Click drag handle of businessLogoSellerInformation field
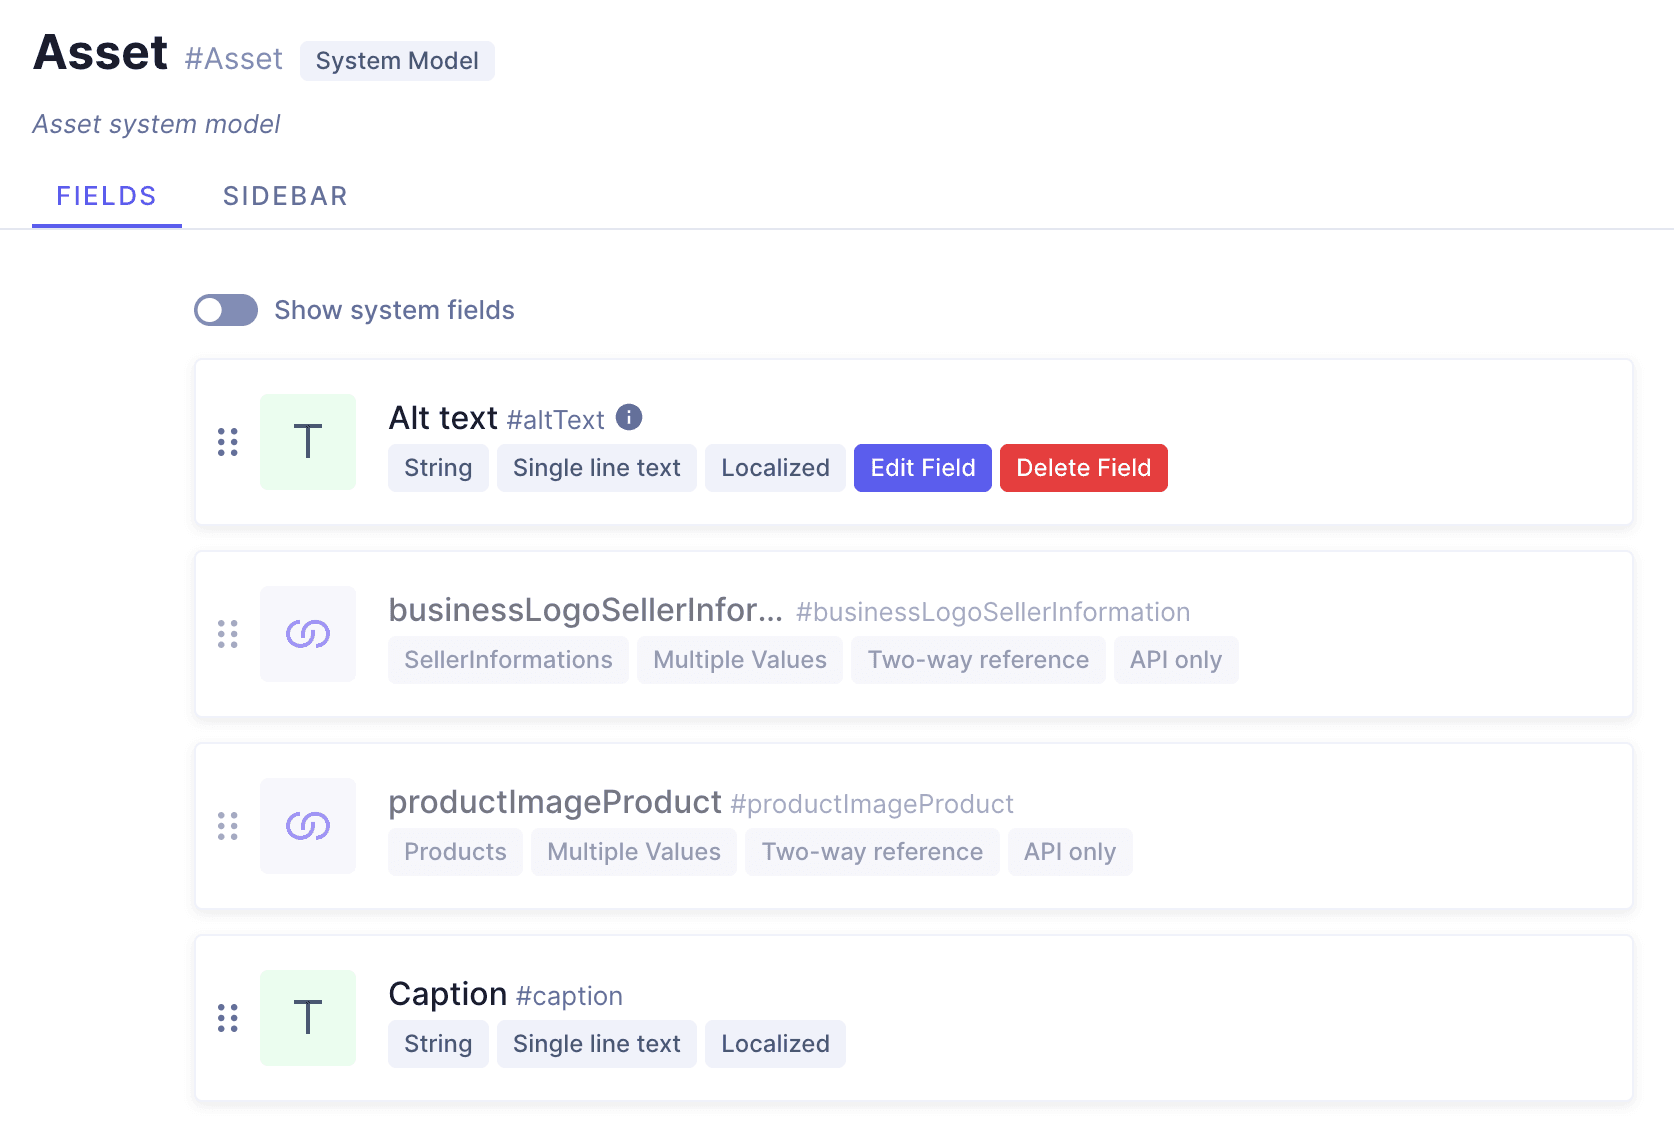1674x1142 pixels. 228,634
